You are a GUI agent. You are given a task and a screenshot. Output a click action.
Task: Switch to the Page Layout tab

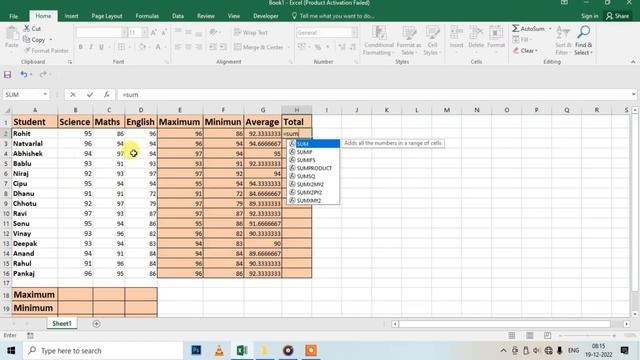click(x=107, y=16)
